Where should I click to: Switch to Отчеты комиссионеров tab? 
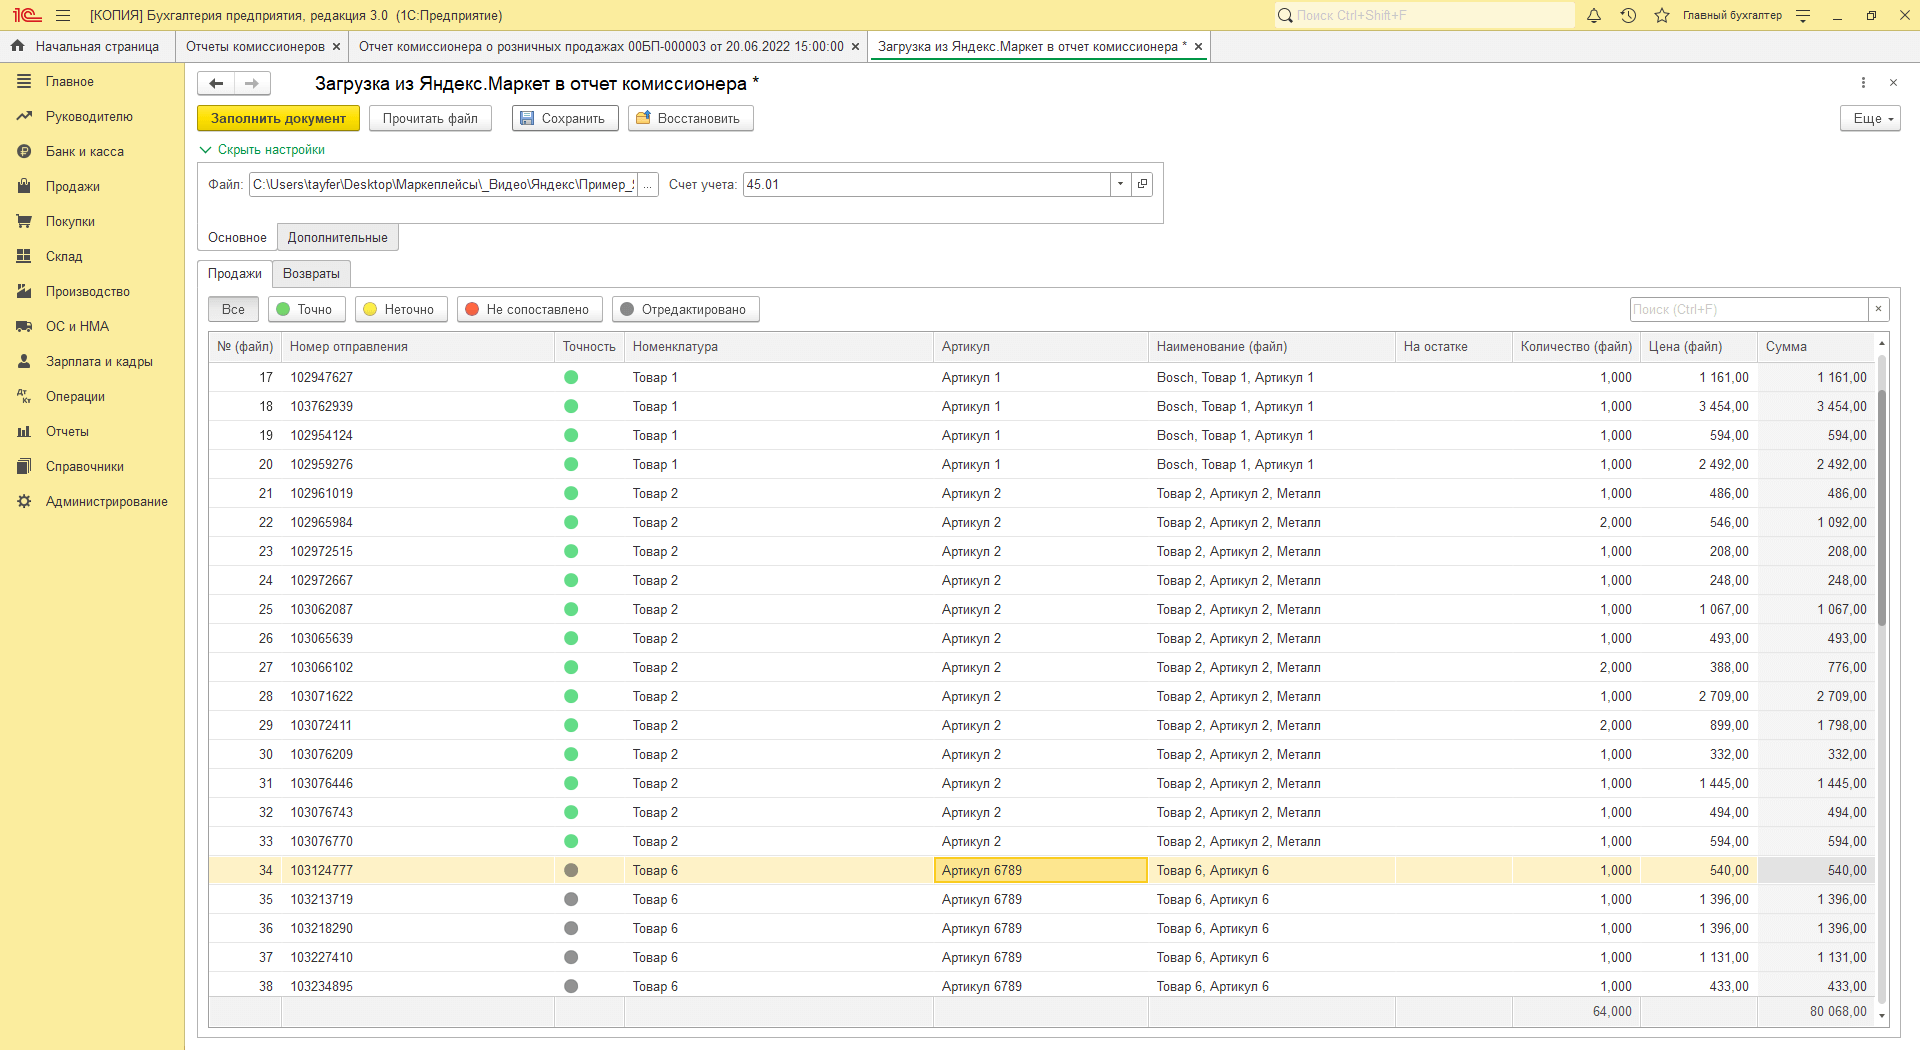(x=255, y=47)
